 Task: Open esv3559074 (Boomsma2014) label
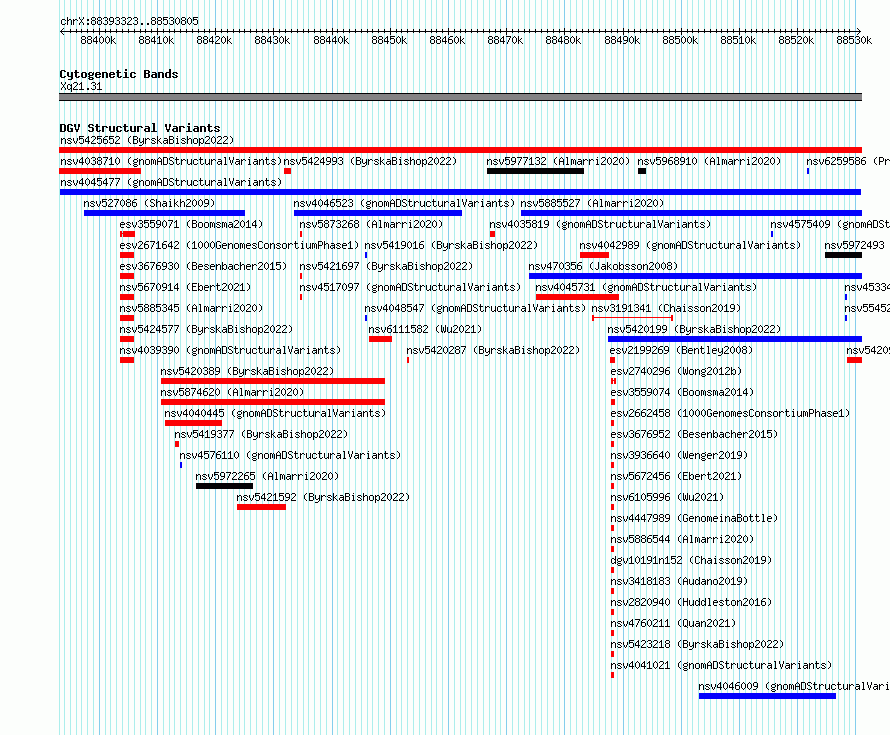[x=682, y=392]
